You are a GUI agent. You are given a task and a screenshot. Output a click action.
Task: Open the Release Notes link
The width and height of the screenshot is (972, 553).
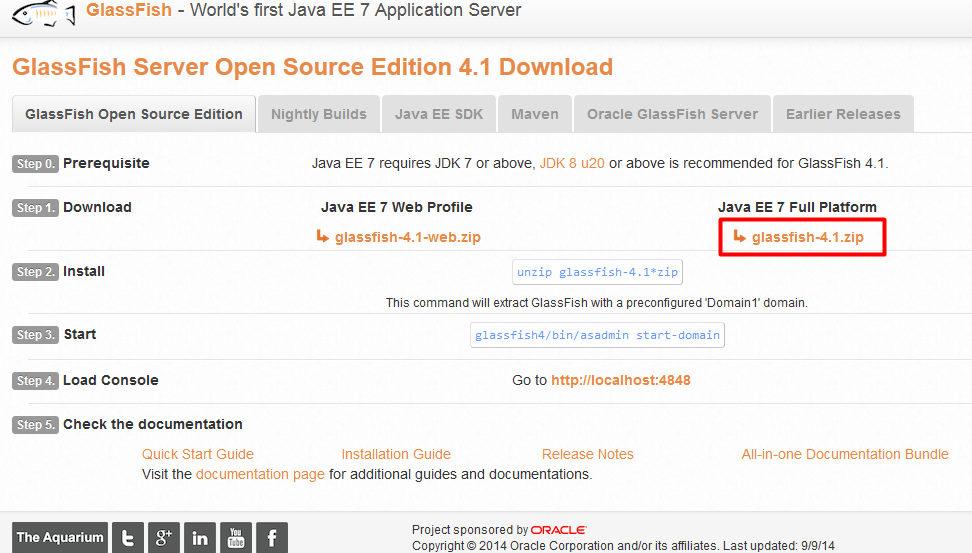588,454
